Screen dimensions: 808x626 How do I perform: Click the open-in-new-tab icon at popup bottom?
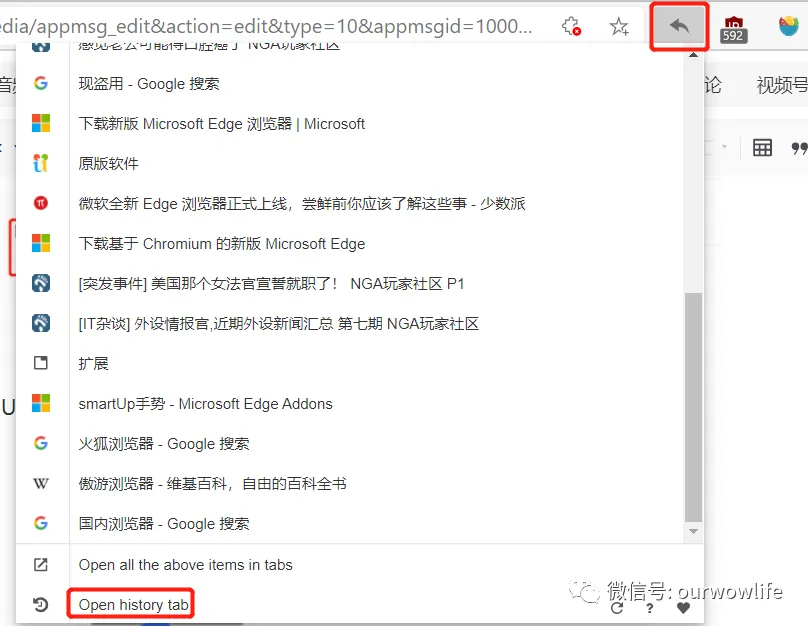tap(41, 565)
